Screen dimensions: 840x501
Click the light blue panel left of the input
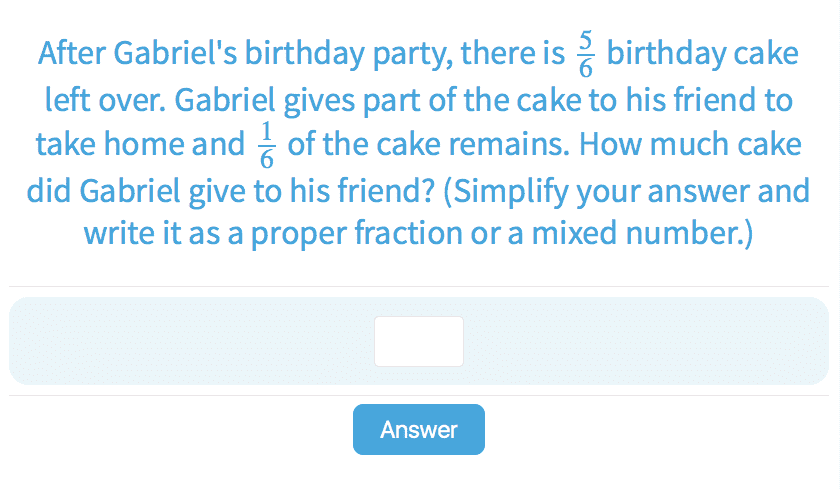(x=190, y=341)
